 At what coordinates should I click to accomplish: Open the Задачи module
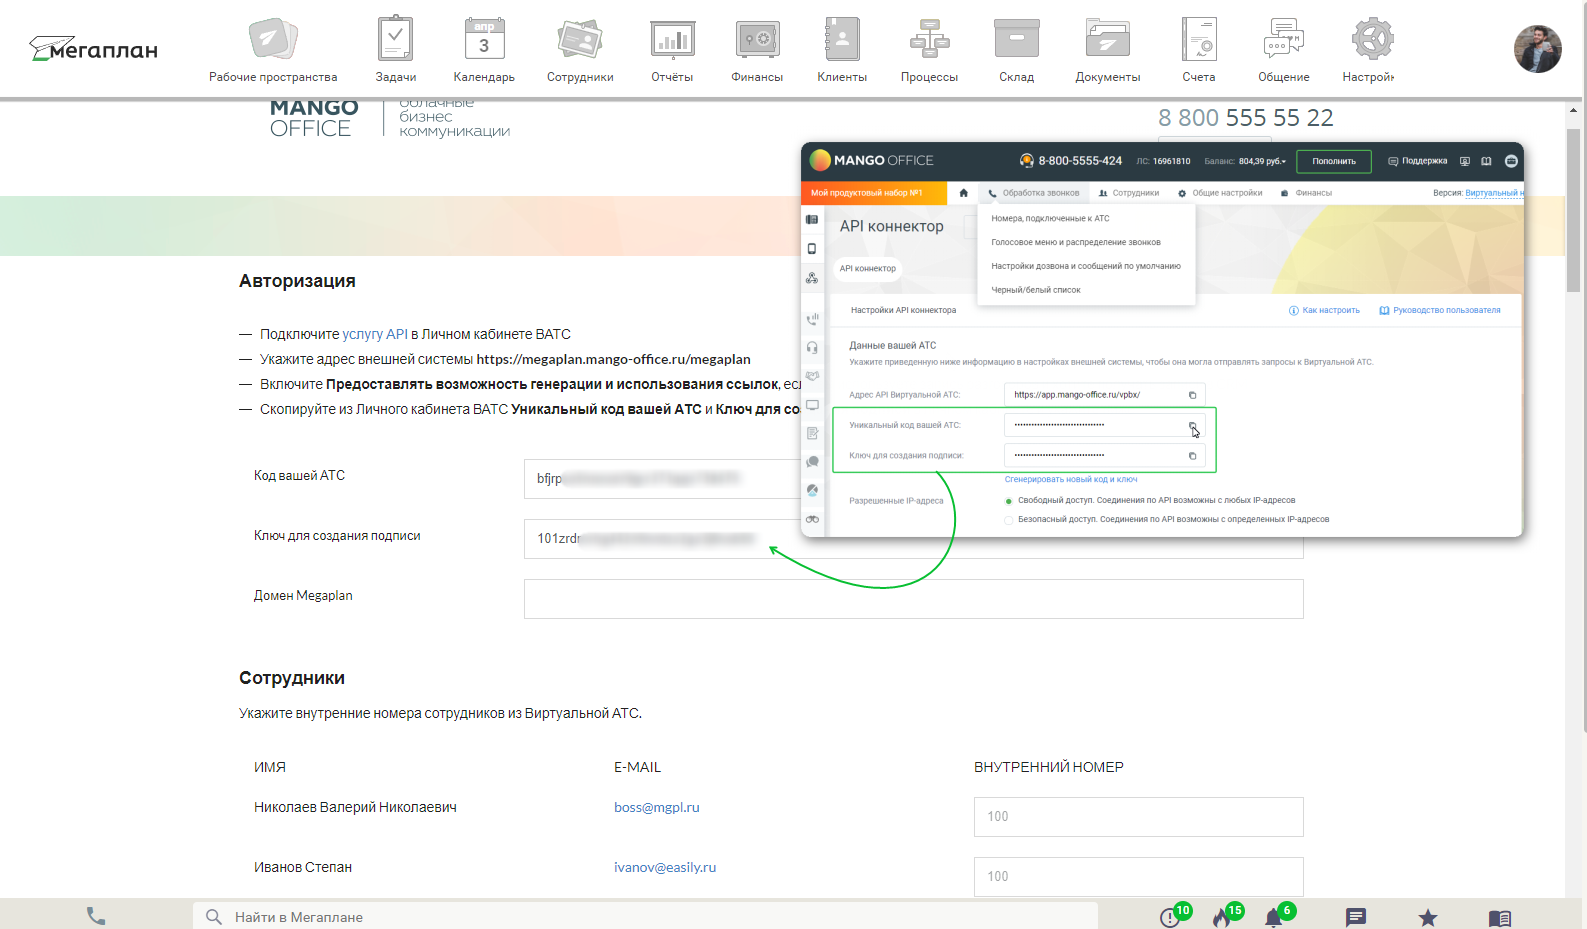(396, 49)
